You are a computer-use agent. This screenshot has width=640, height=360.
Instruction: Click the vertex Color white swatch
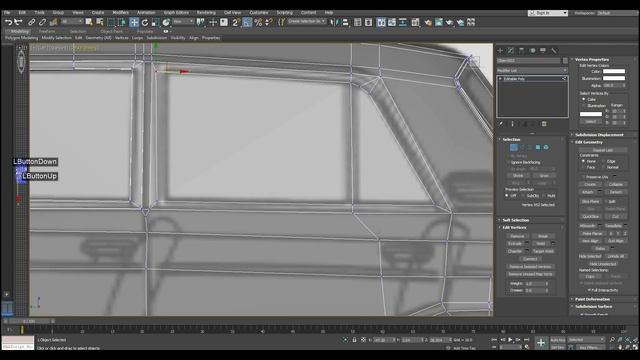[614, 71]
